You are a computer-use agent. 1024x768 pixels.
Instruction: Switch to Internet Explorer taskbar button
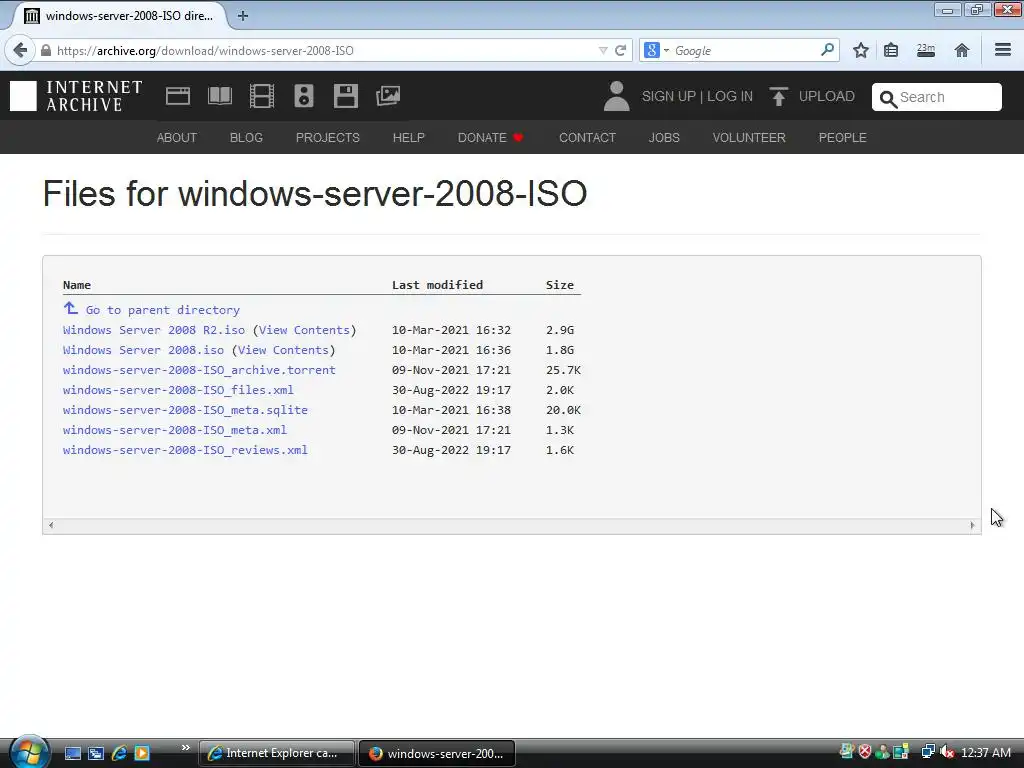(x=277, y=753)
